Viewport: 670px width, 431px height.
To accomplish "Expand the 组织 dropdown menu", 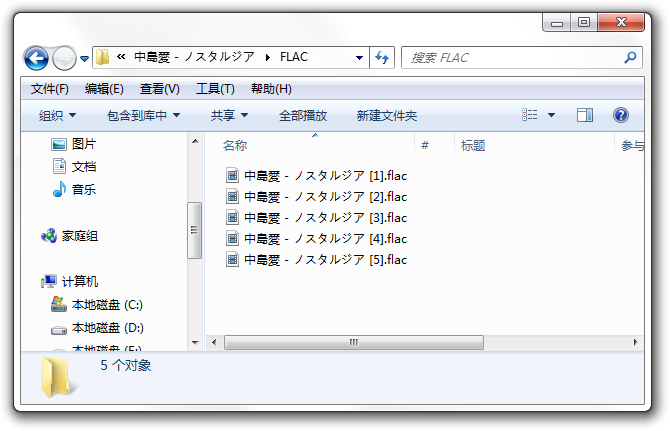I will tap(58, 116).
